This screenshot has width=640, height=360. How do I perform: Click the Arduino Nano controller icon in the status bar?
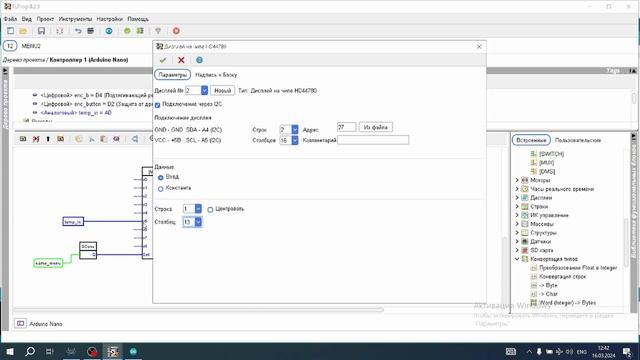pos(20,323)
